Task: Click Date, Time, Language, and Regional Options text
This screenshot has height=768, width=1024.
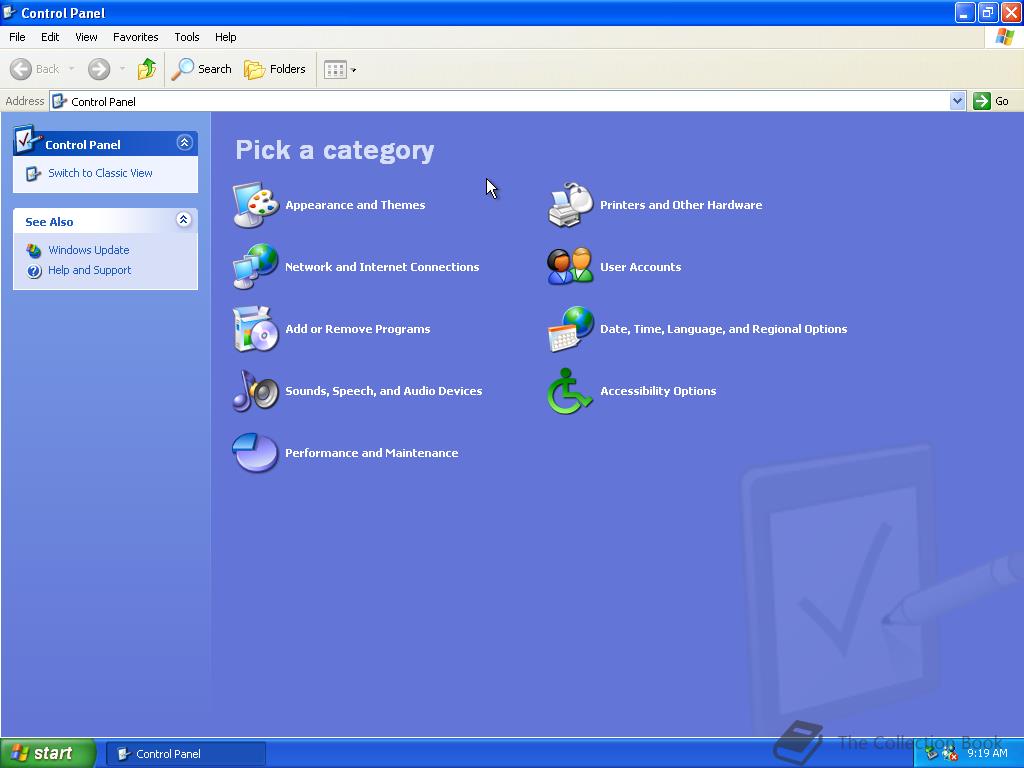Action: (x=724, y=329)
